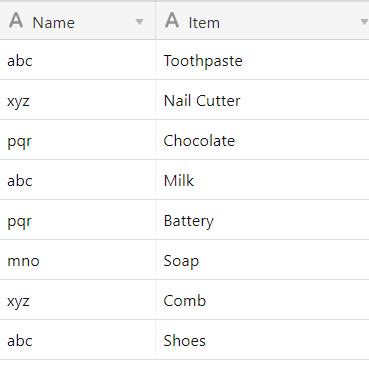This screenshot has width=369, height=370.
Task: Select the mno name cell
Action: (x=78, y=260)
